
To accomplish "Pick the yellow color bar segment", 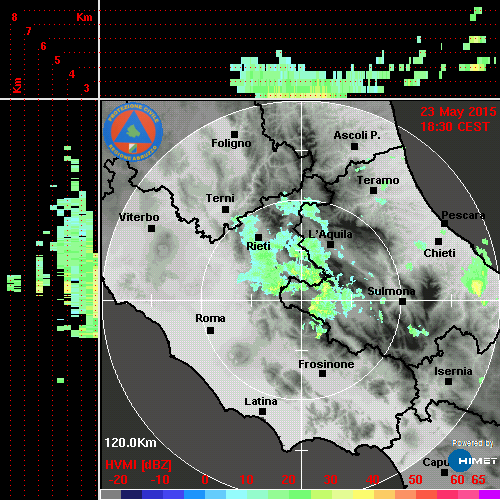I will click(x=363, y=494).
